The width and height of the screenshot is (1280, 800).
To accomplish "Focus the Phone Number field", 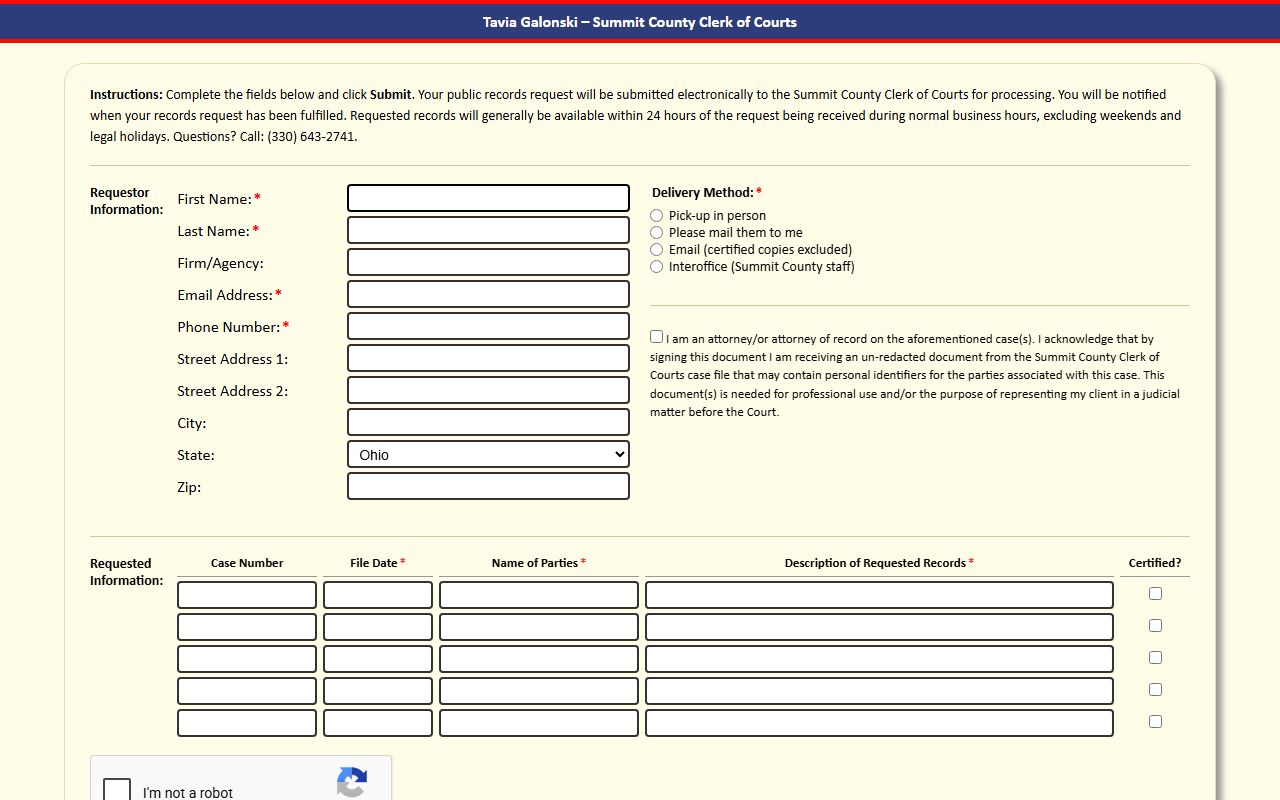I will coord(488,326).
